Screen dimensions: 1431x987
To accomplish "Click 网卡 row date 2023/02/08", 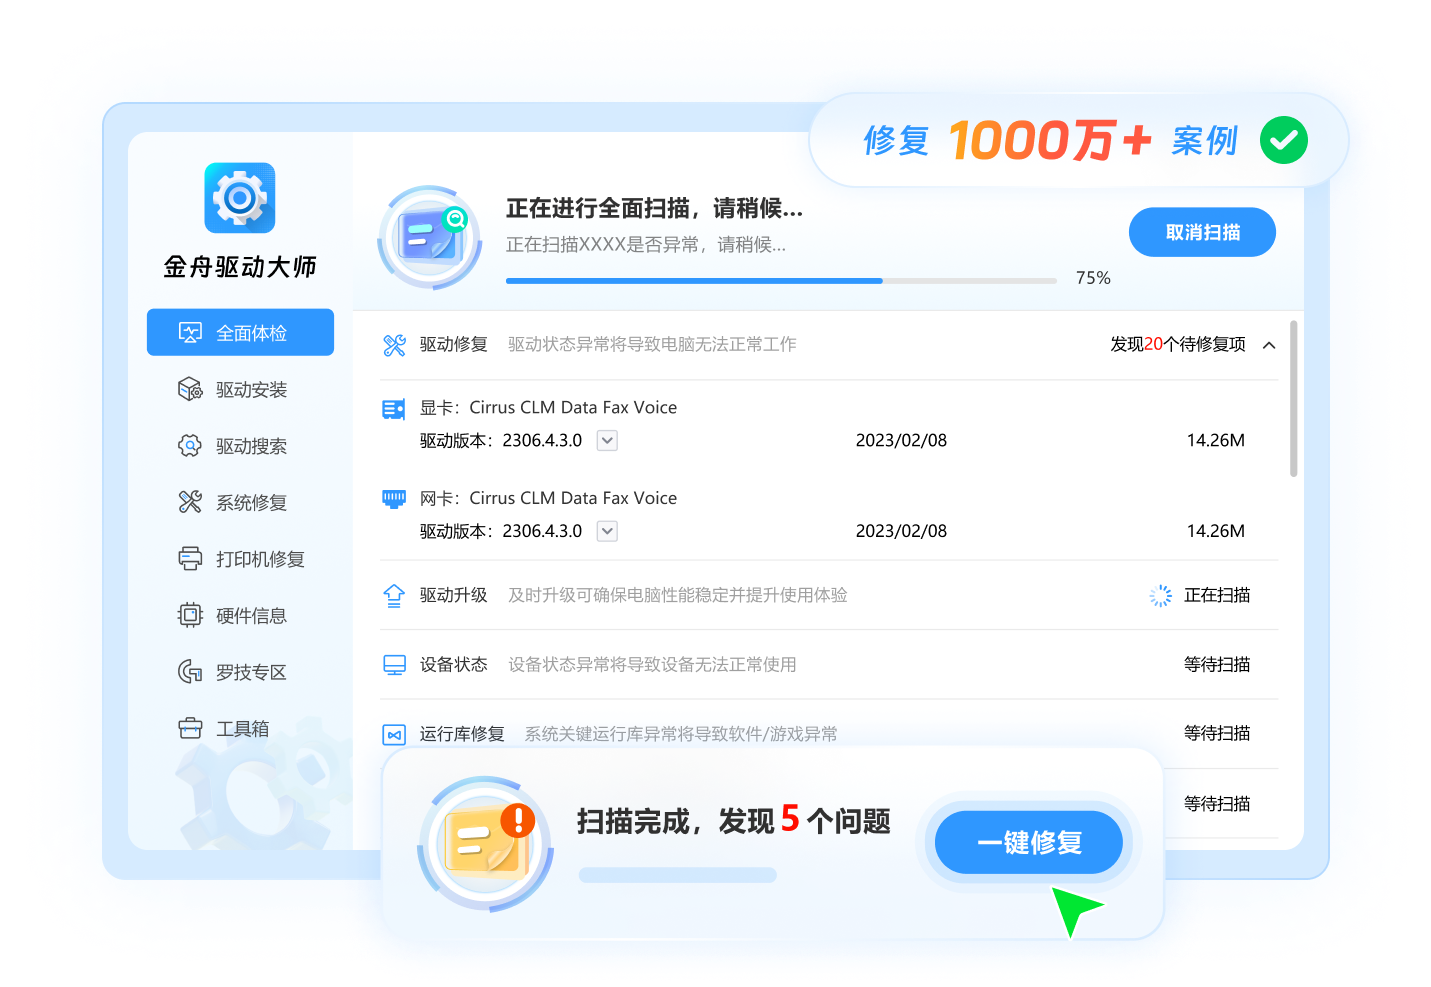I will pyautogui.click(x=901, y=531).
